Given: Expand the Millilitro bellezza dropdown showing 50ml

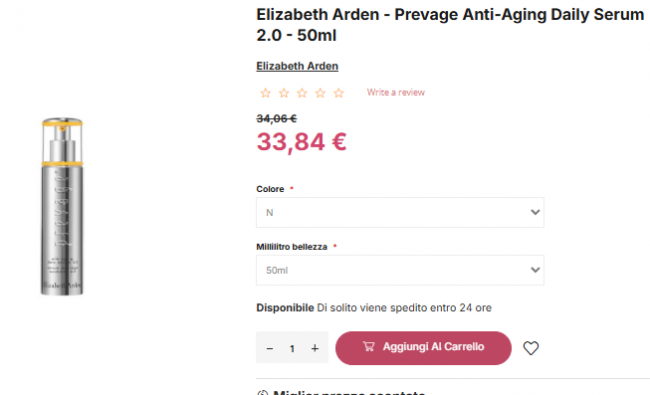Looking at the screenshot, I should 400,270.
